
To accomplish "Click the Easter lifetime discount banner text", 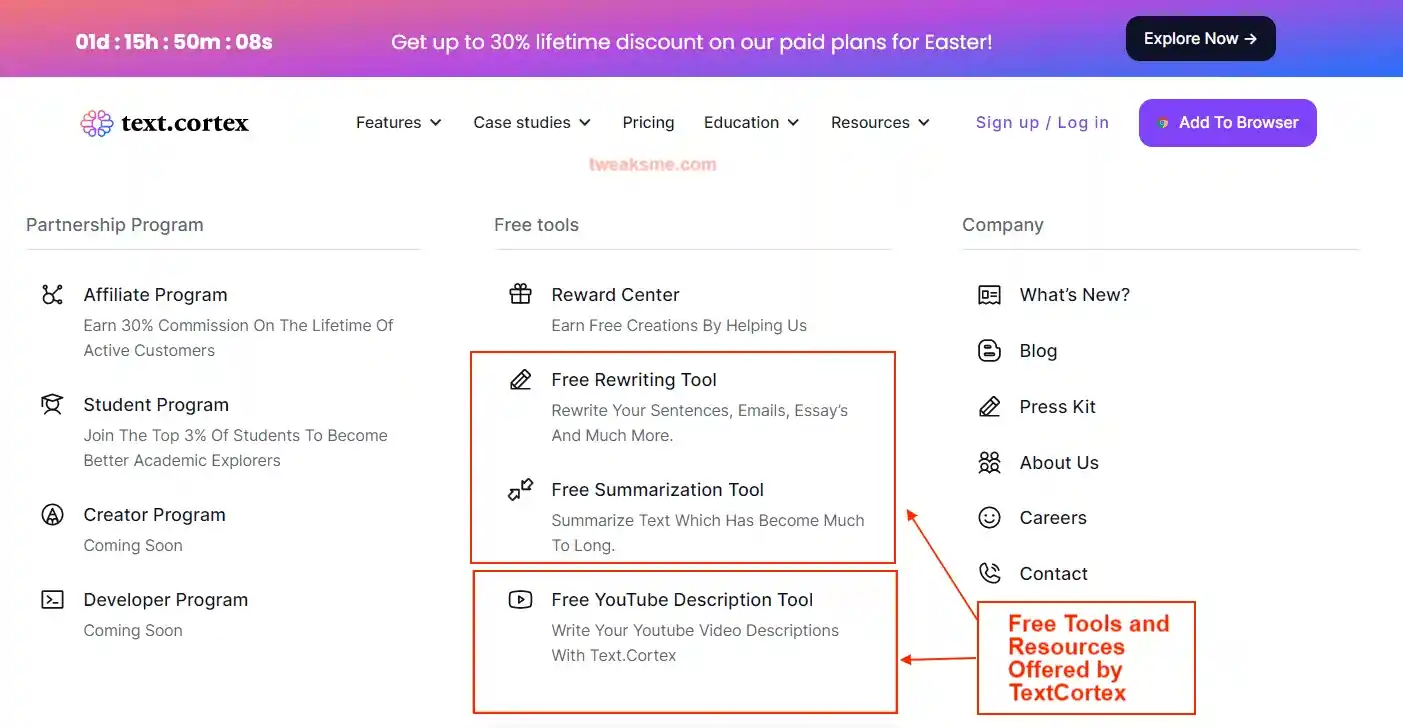I will tap(692, 42).
